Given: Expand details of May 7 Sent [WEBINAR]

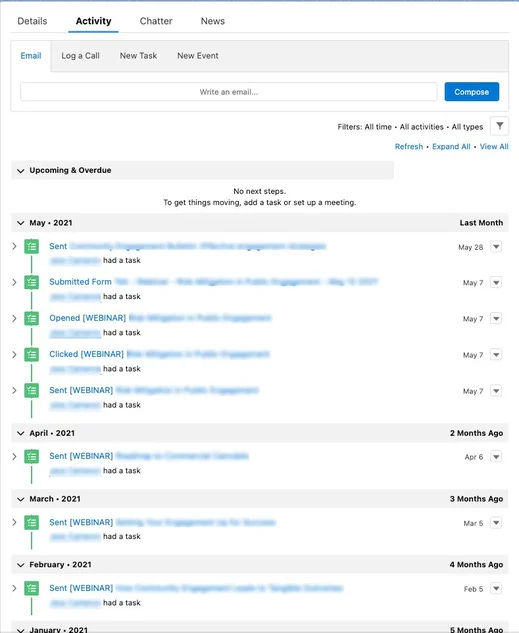Looking at the screenshot, I should 15,390.
